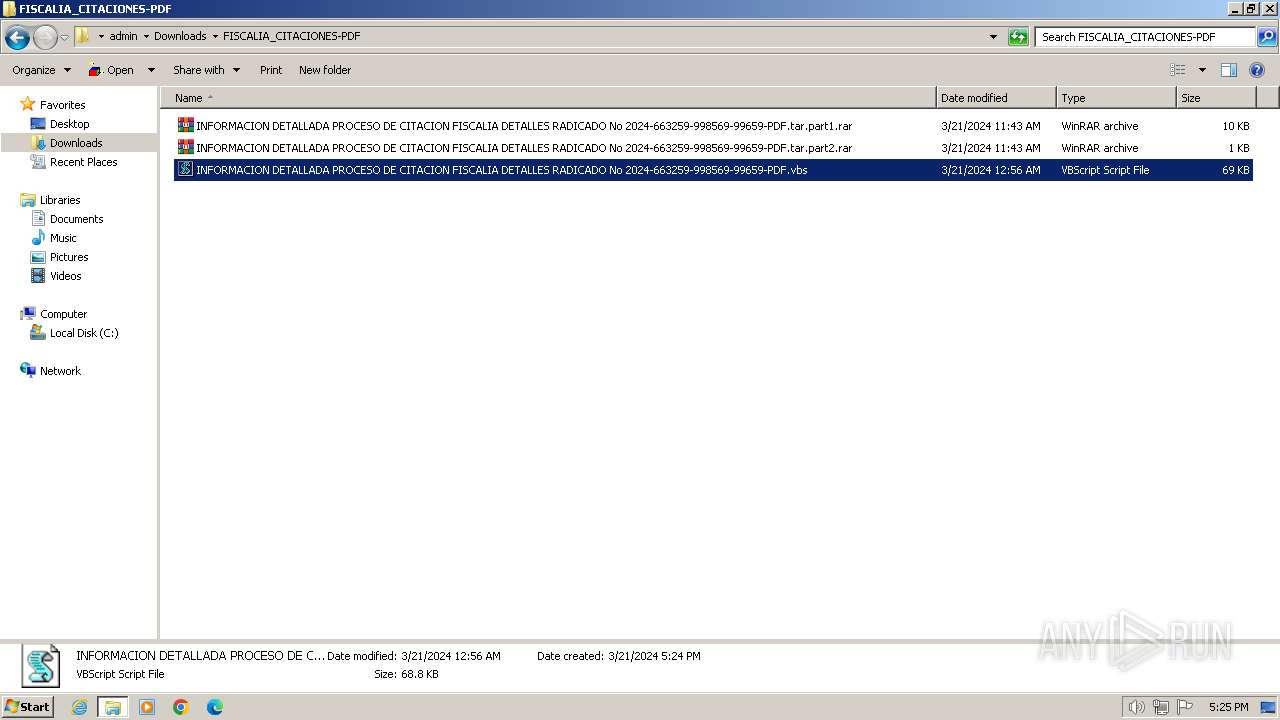The image size is (1280, 720).
Task: Select FISCALIA_CITACIONES-PDF breadcrumb segment
Action: tap(291, 36)
